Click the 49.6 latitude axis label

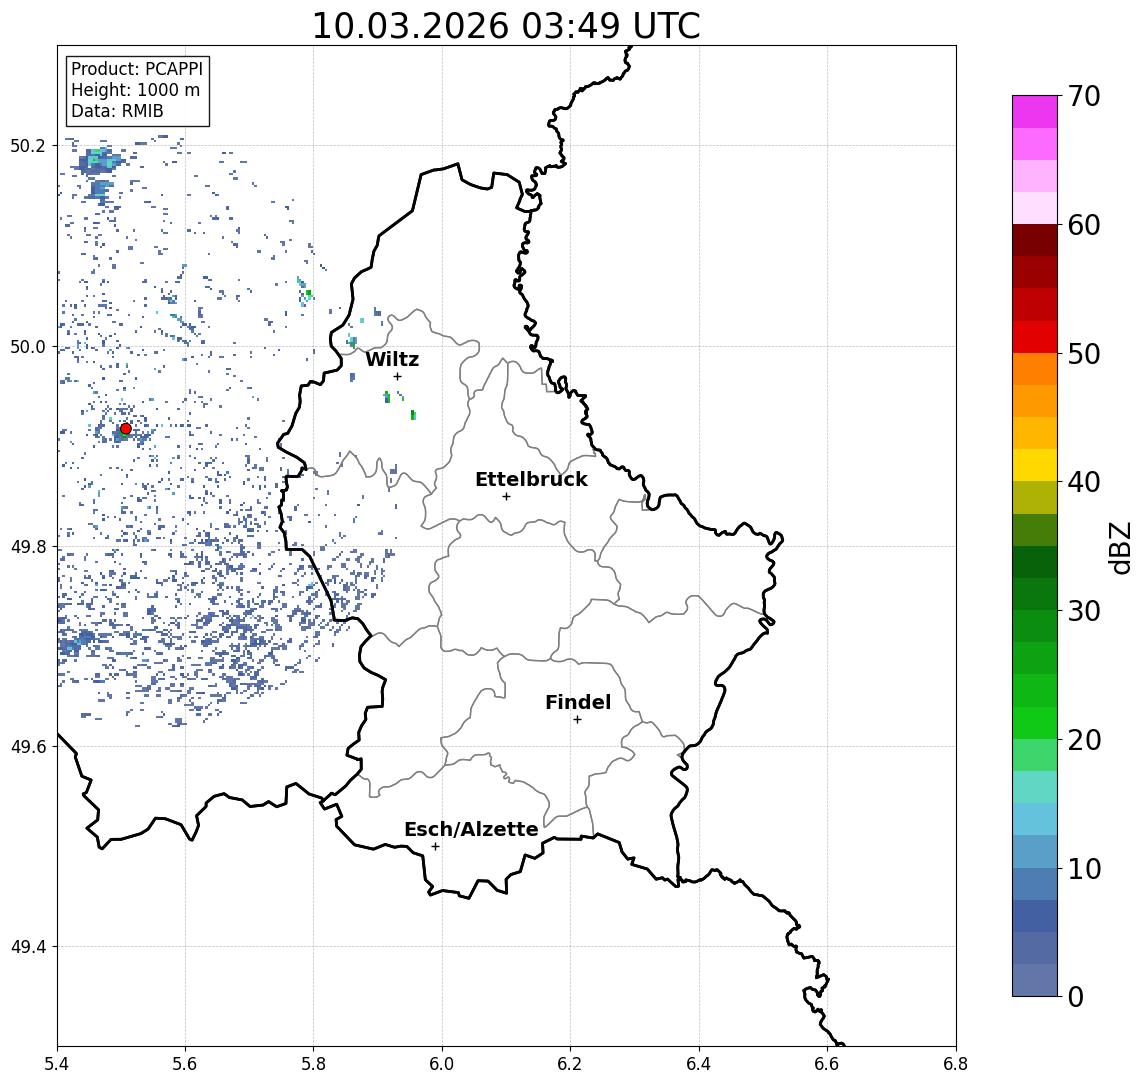(28, 747)
